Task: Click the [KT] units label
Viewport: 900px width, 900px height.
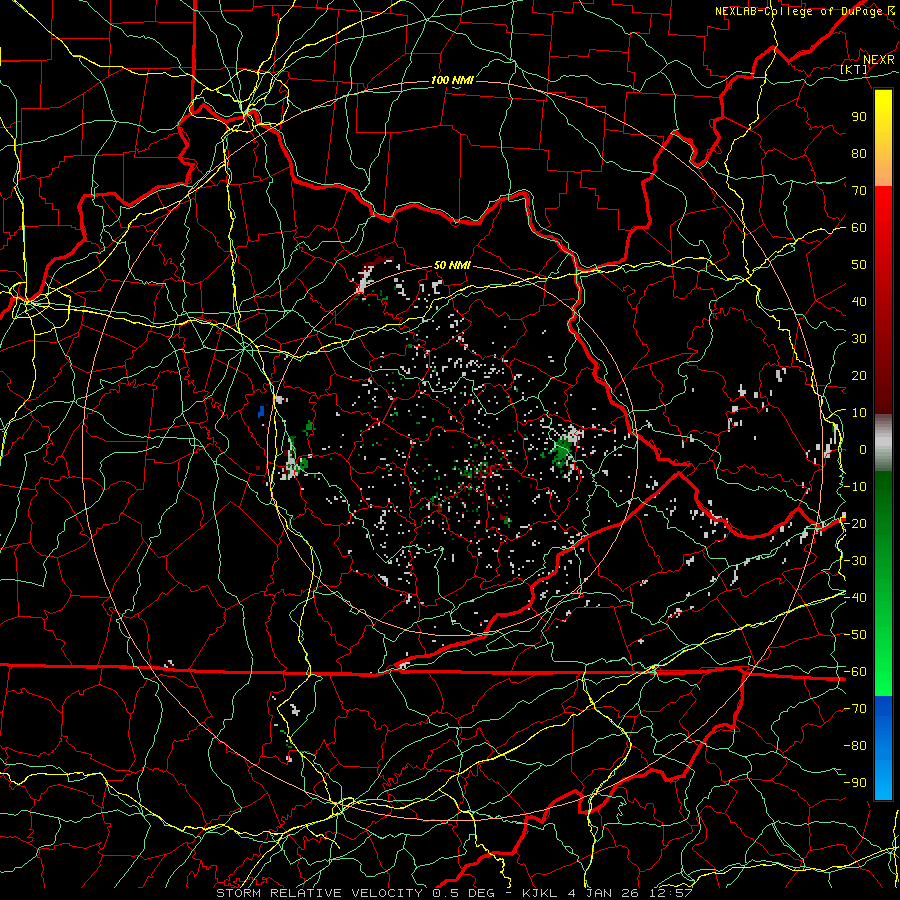Action: coord(854,69)
